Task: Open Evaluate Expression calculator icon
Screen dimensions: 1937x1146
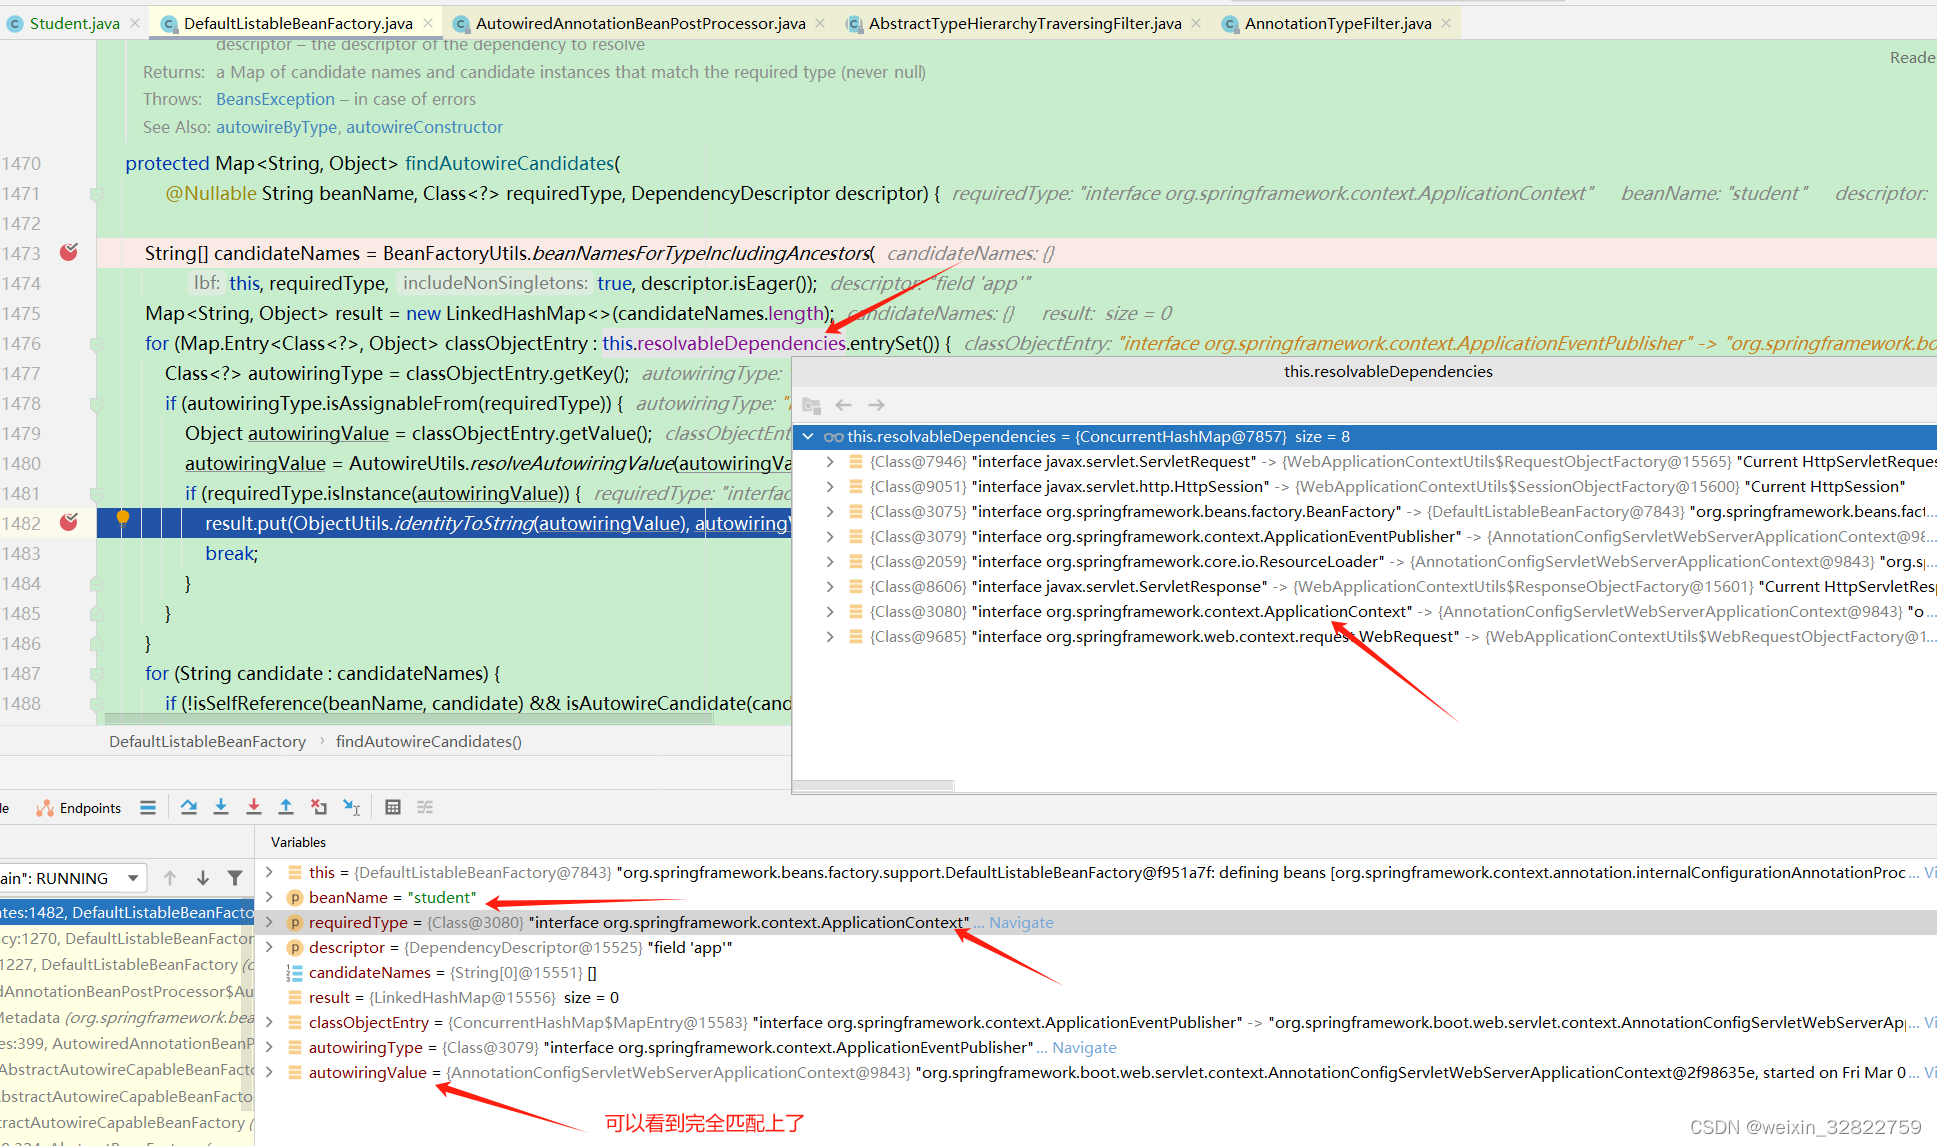Action: tap(393, 807)
